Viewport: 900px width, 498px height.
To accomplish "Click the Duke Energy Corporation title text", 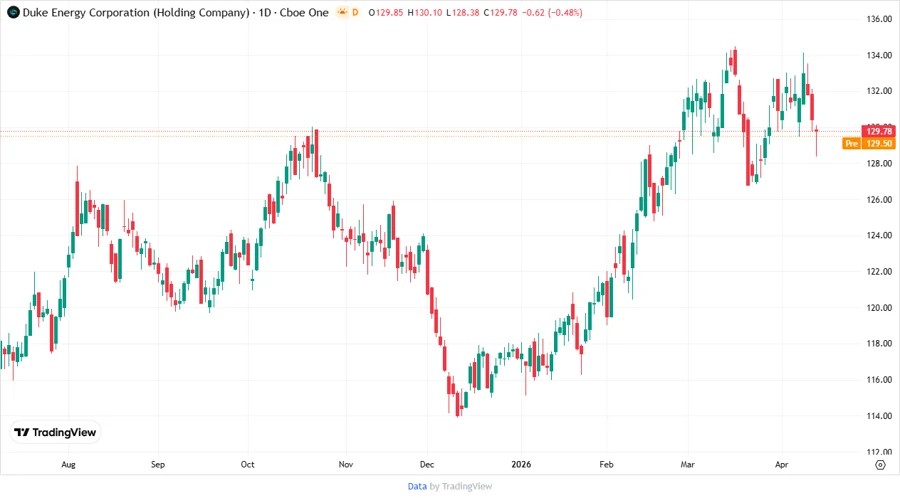I will 136,12.
